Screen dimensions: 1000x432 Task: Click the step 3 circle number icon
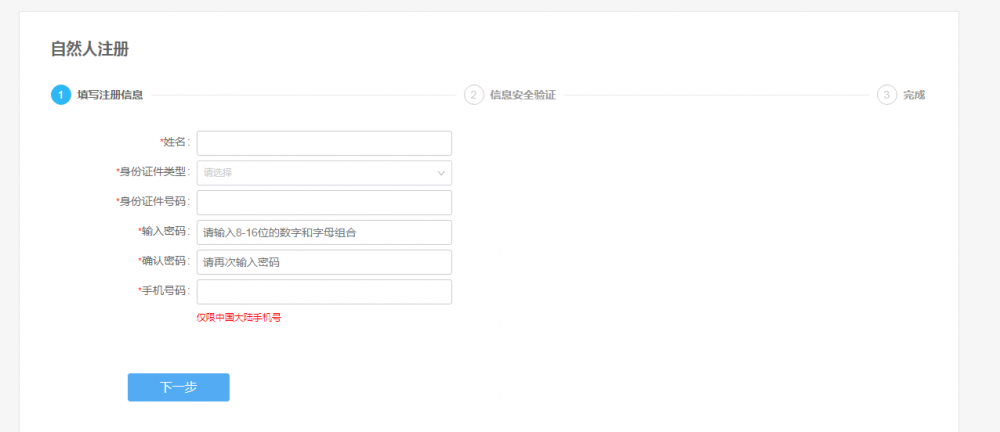pyautogui.click(x=886, y=95)
